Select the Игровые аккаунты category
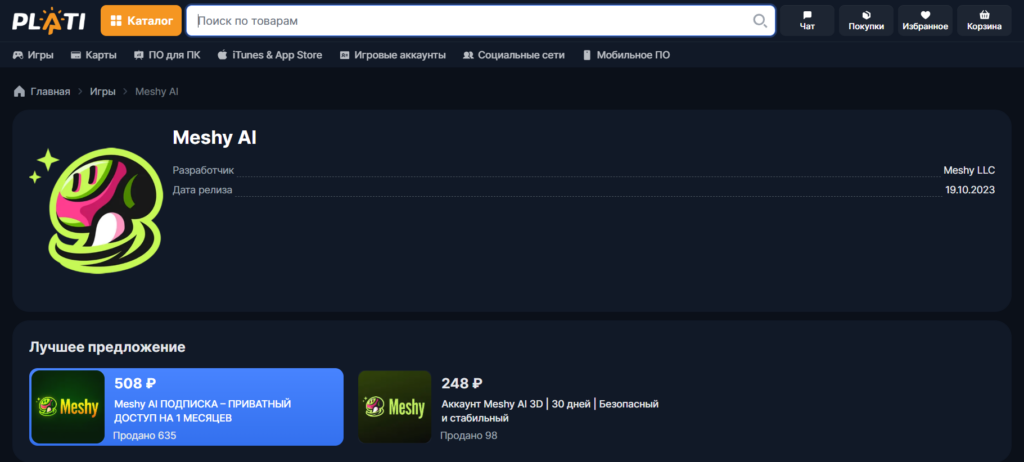The height and width of the screenshot is (462, 1024). coord(392,55)
